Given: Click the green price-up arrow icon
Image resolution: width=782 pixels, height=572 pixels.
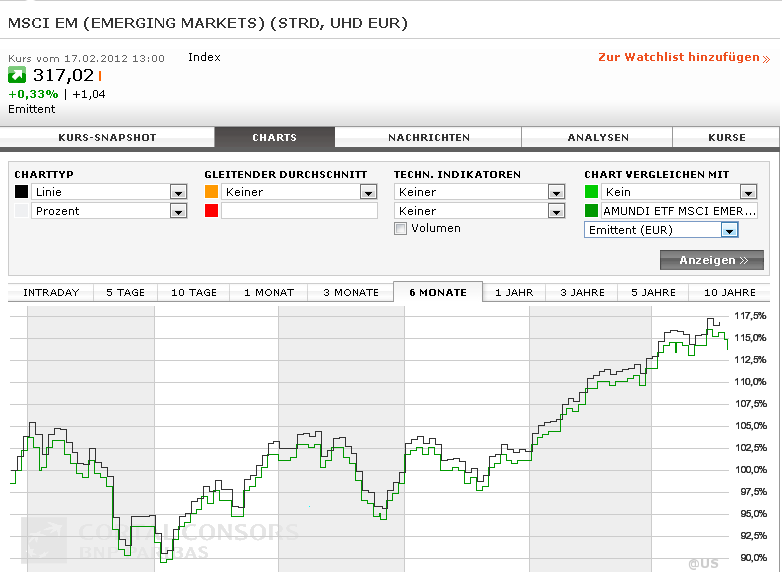Looking at the screenshot, I should click(x=18, y=75).
